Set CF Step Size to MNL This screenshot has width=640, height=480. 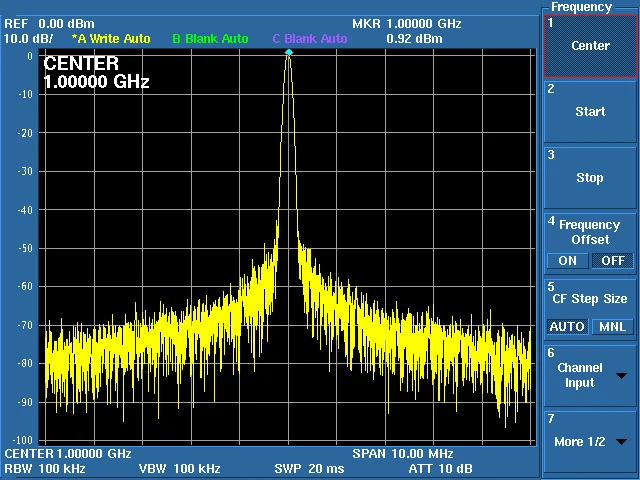[613, 327]
